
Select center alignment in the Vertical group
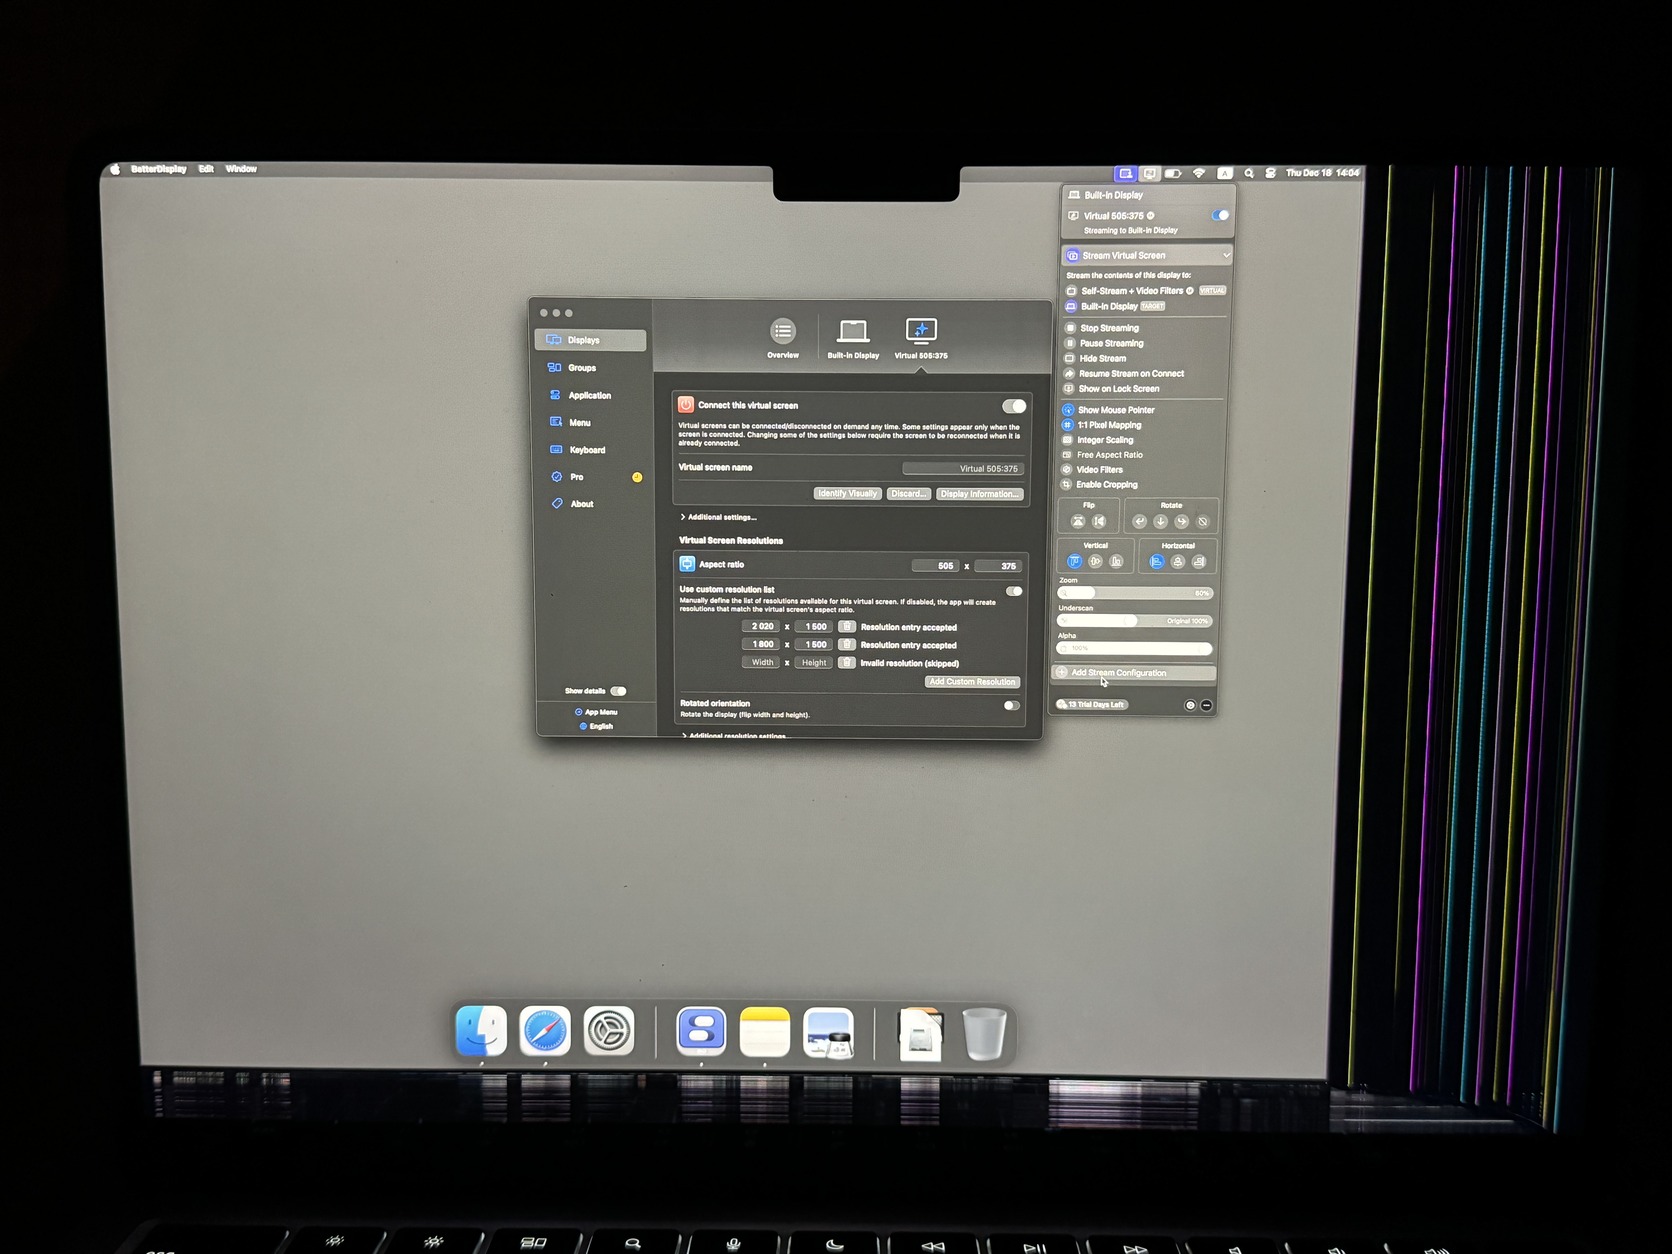1095,561
